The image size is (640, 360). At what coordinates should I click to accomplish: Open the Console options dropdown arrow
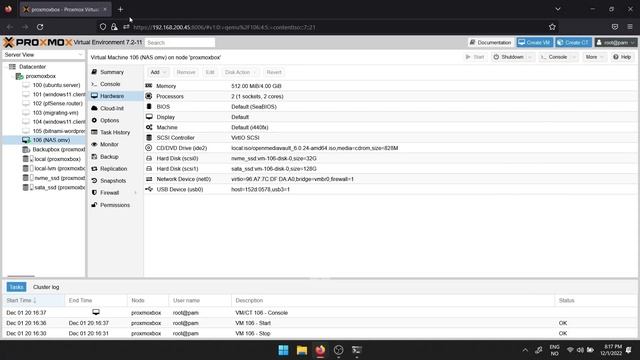click(x=574, y=57)
